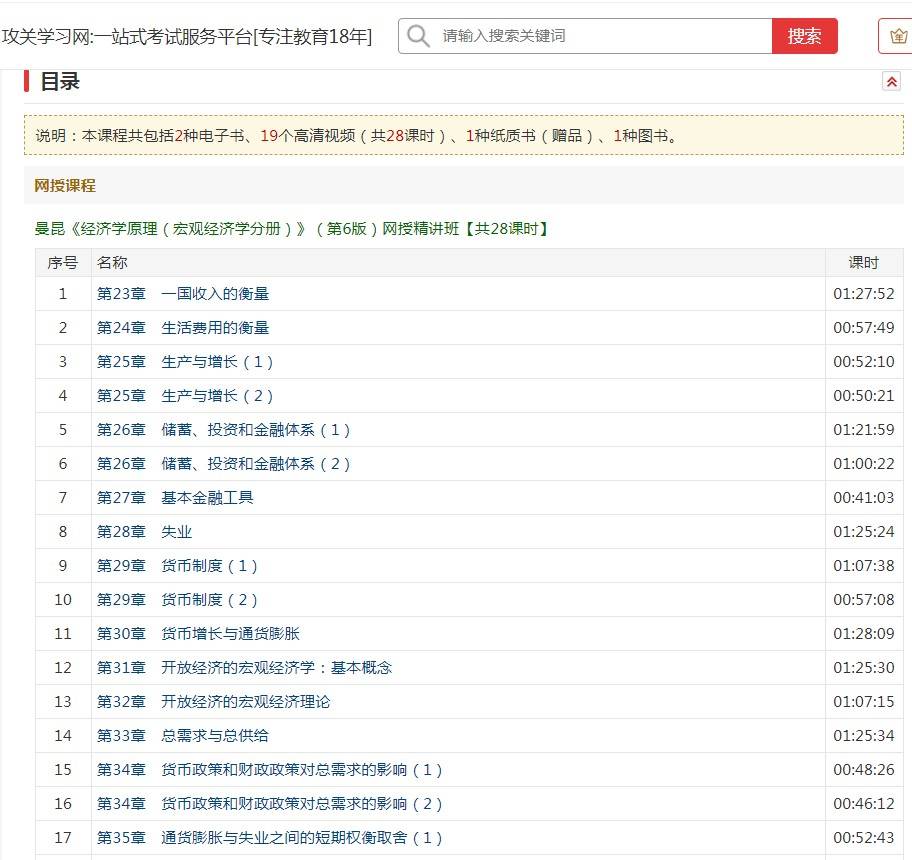Open 第34章 货币政策和财政政策对总需求的影响（2）
Image resolution: width=912 pixels, height=860 pixels.
tap(270, 804)
